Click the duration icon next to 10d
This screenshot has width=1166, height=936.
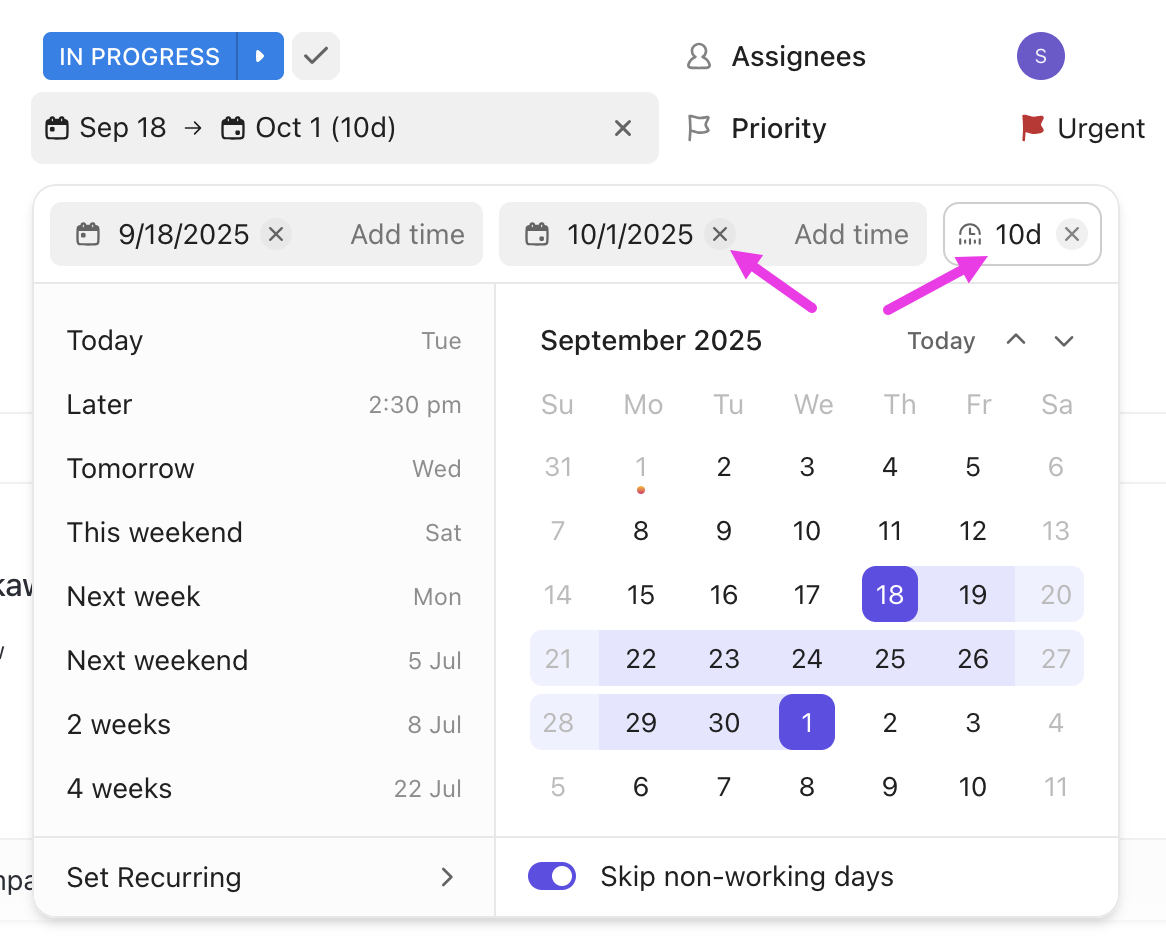point(970,234)
